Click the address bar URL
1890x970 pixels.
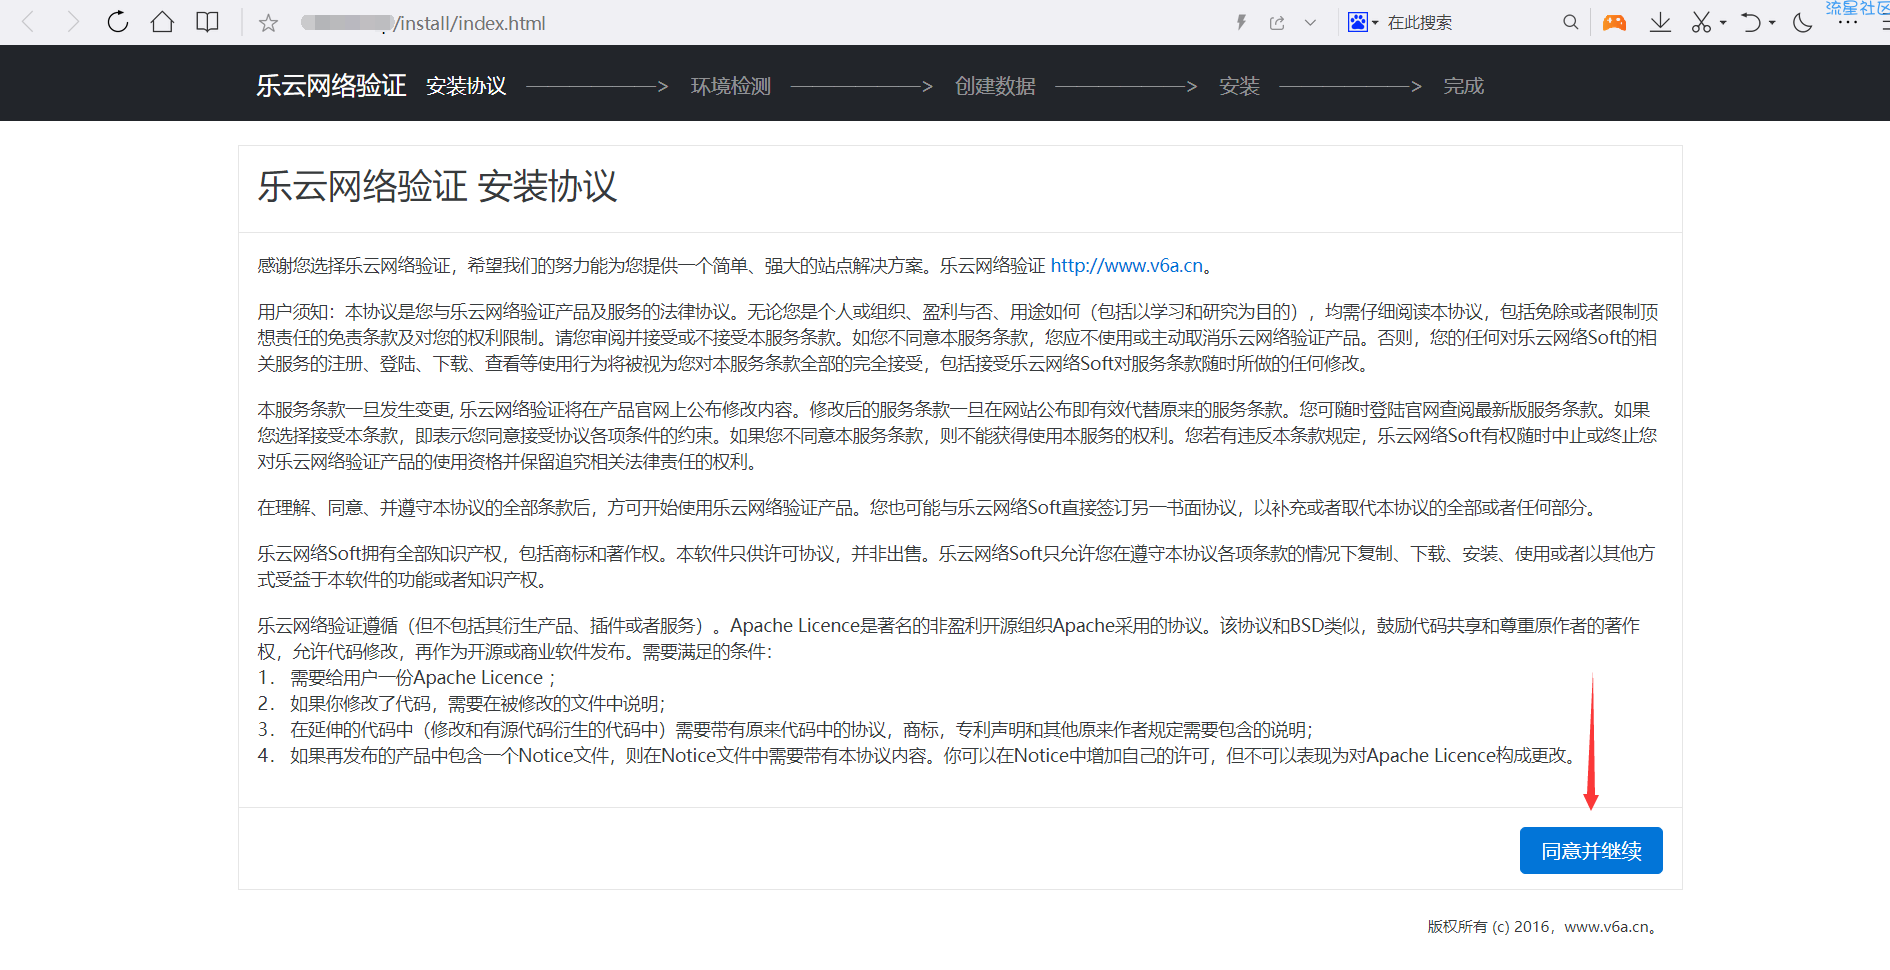[x=424, y=23]
